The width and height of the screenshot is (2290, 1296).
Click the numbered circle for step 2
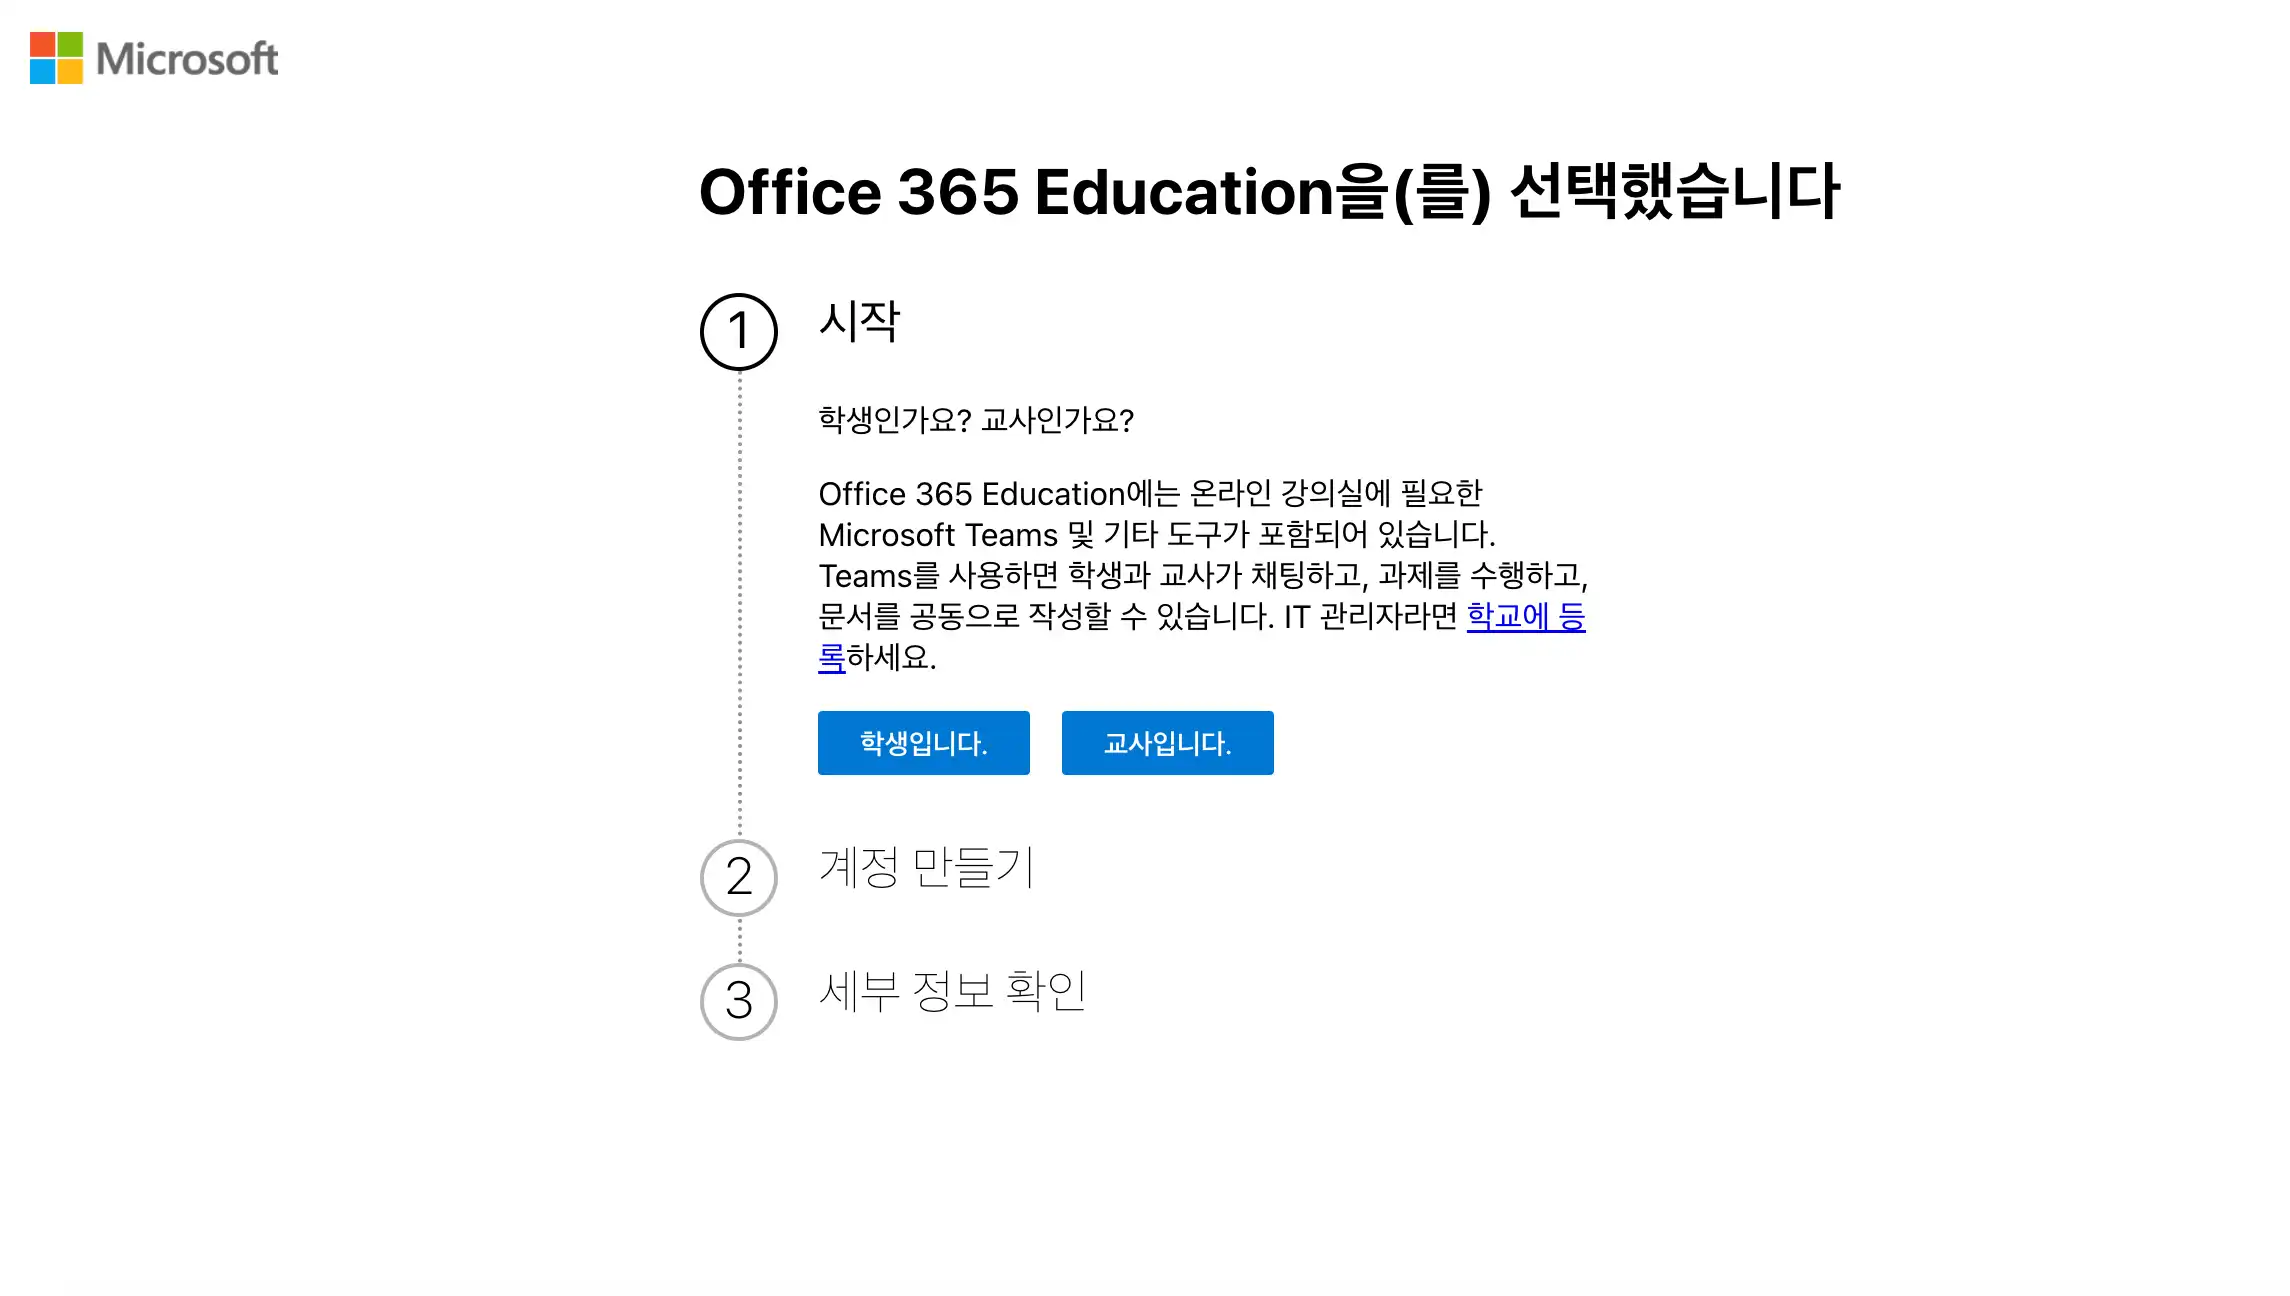point(738,877)
